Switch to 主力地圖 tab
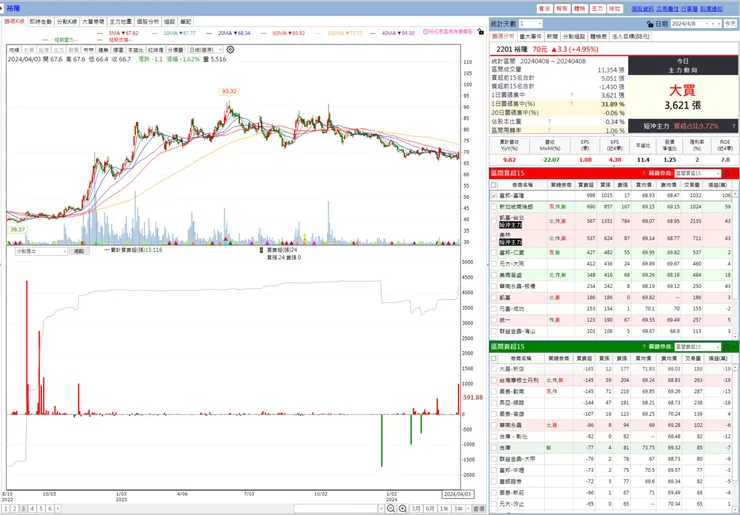740x515 pixels. [x=120, y=22]
